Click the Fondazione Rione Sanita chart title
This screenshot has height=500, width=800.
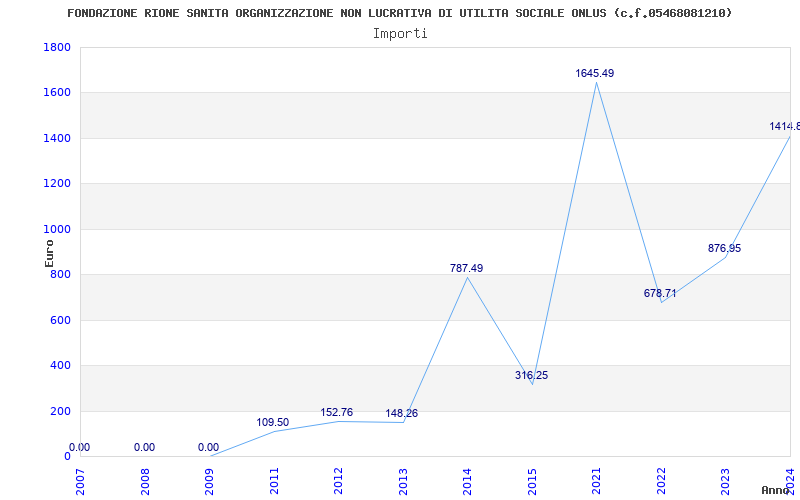399,13
